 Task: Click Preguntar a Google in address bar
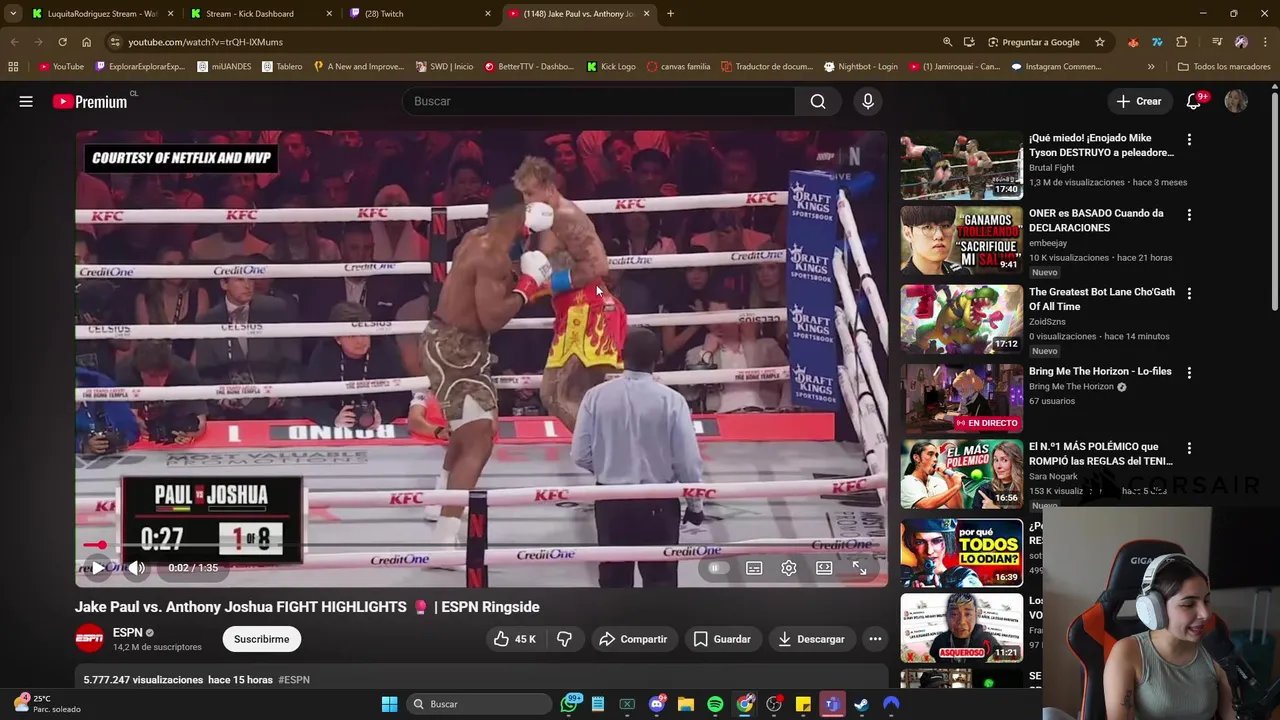(1034, 42)
